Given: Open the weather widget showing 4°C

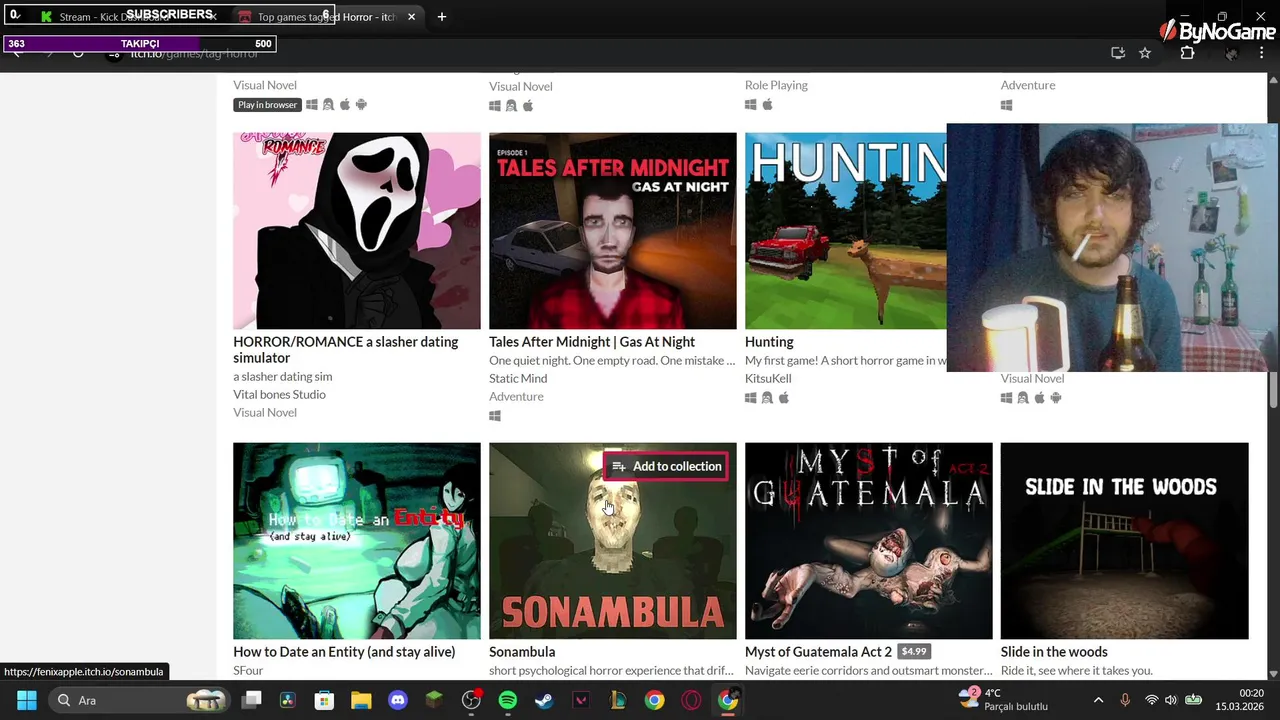Looking at the screenshot, I should (1004, 699).
